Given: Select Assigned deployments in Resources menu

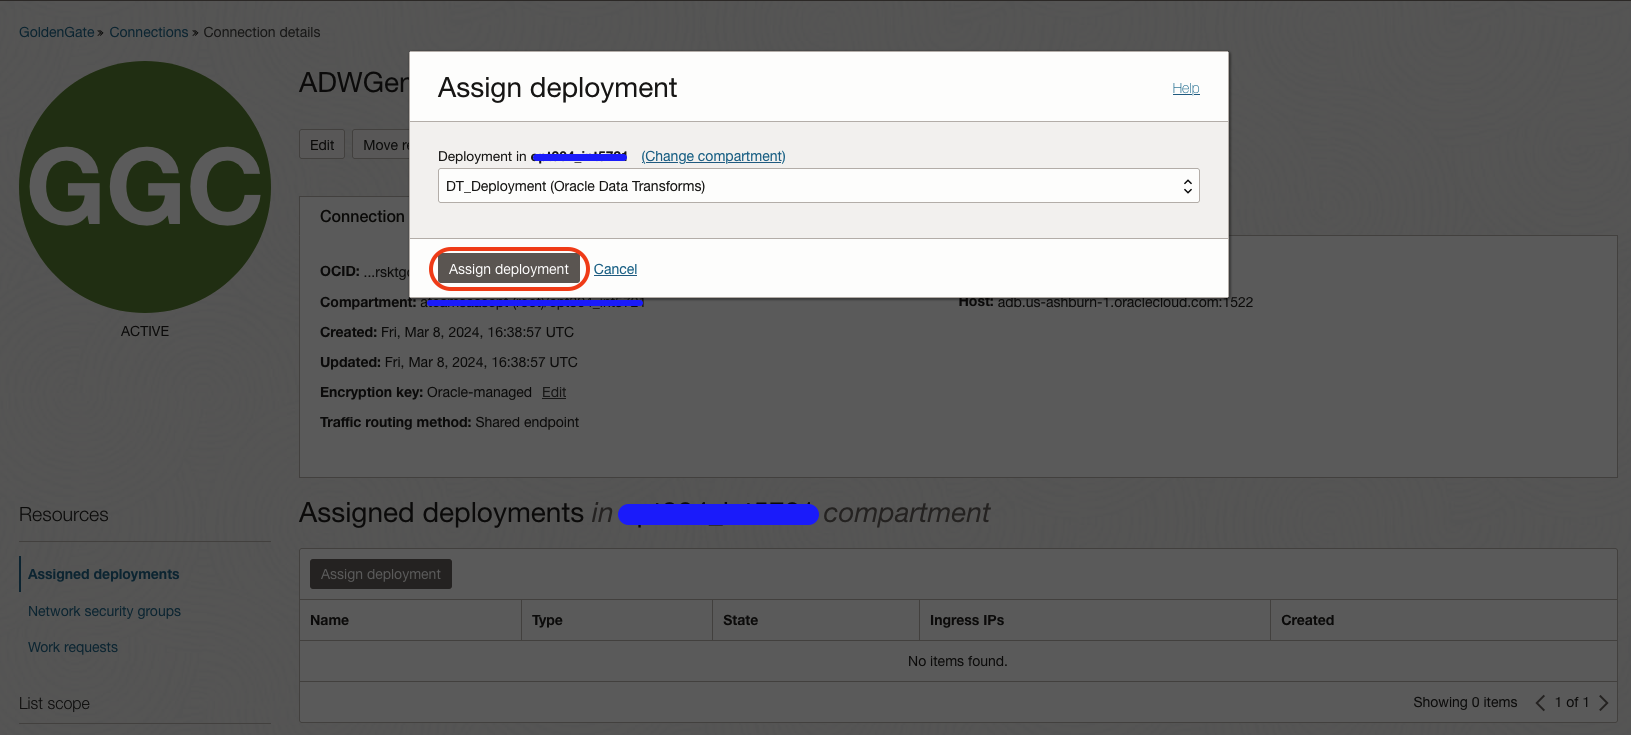Looking at the screenshot, I should pyautogui.click(x=104, y=574).
